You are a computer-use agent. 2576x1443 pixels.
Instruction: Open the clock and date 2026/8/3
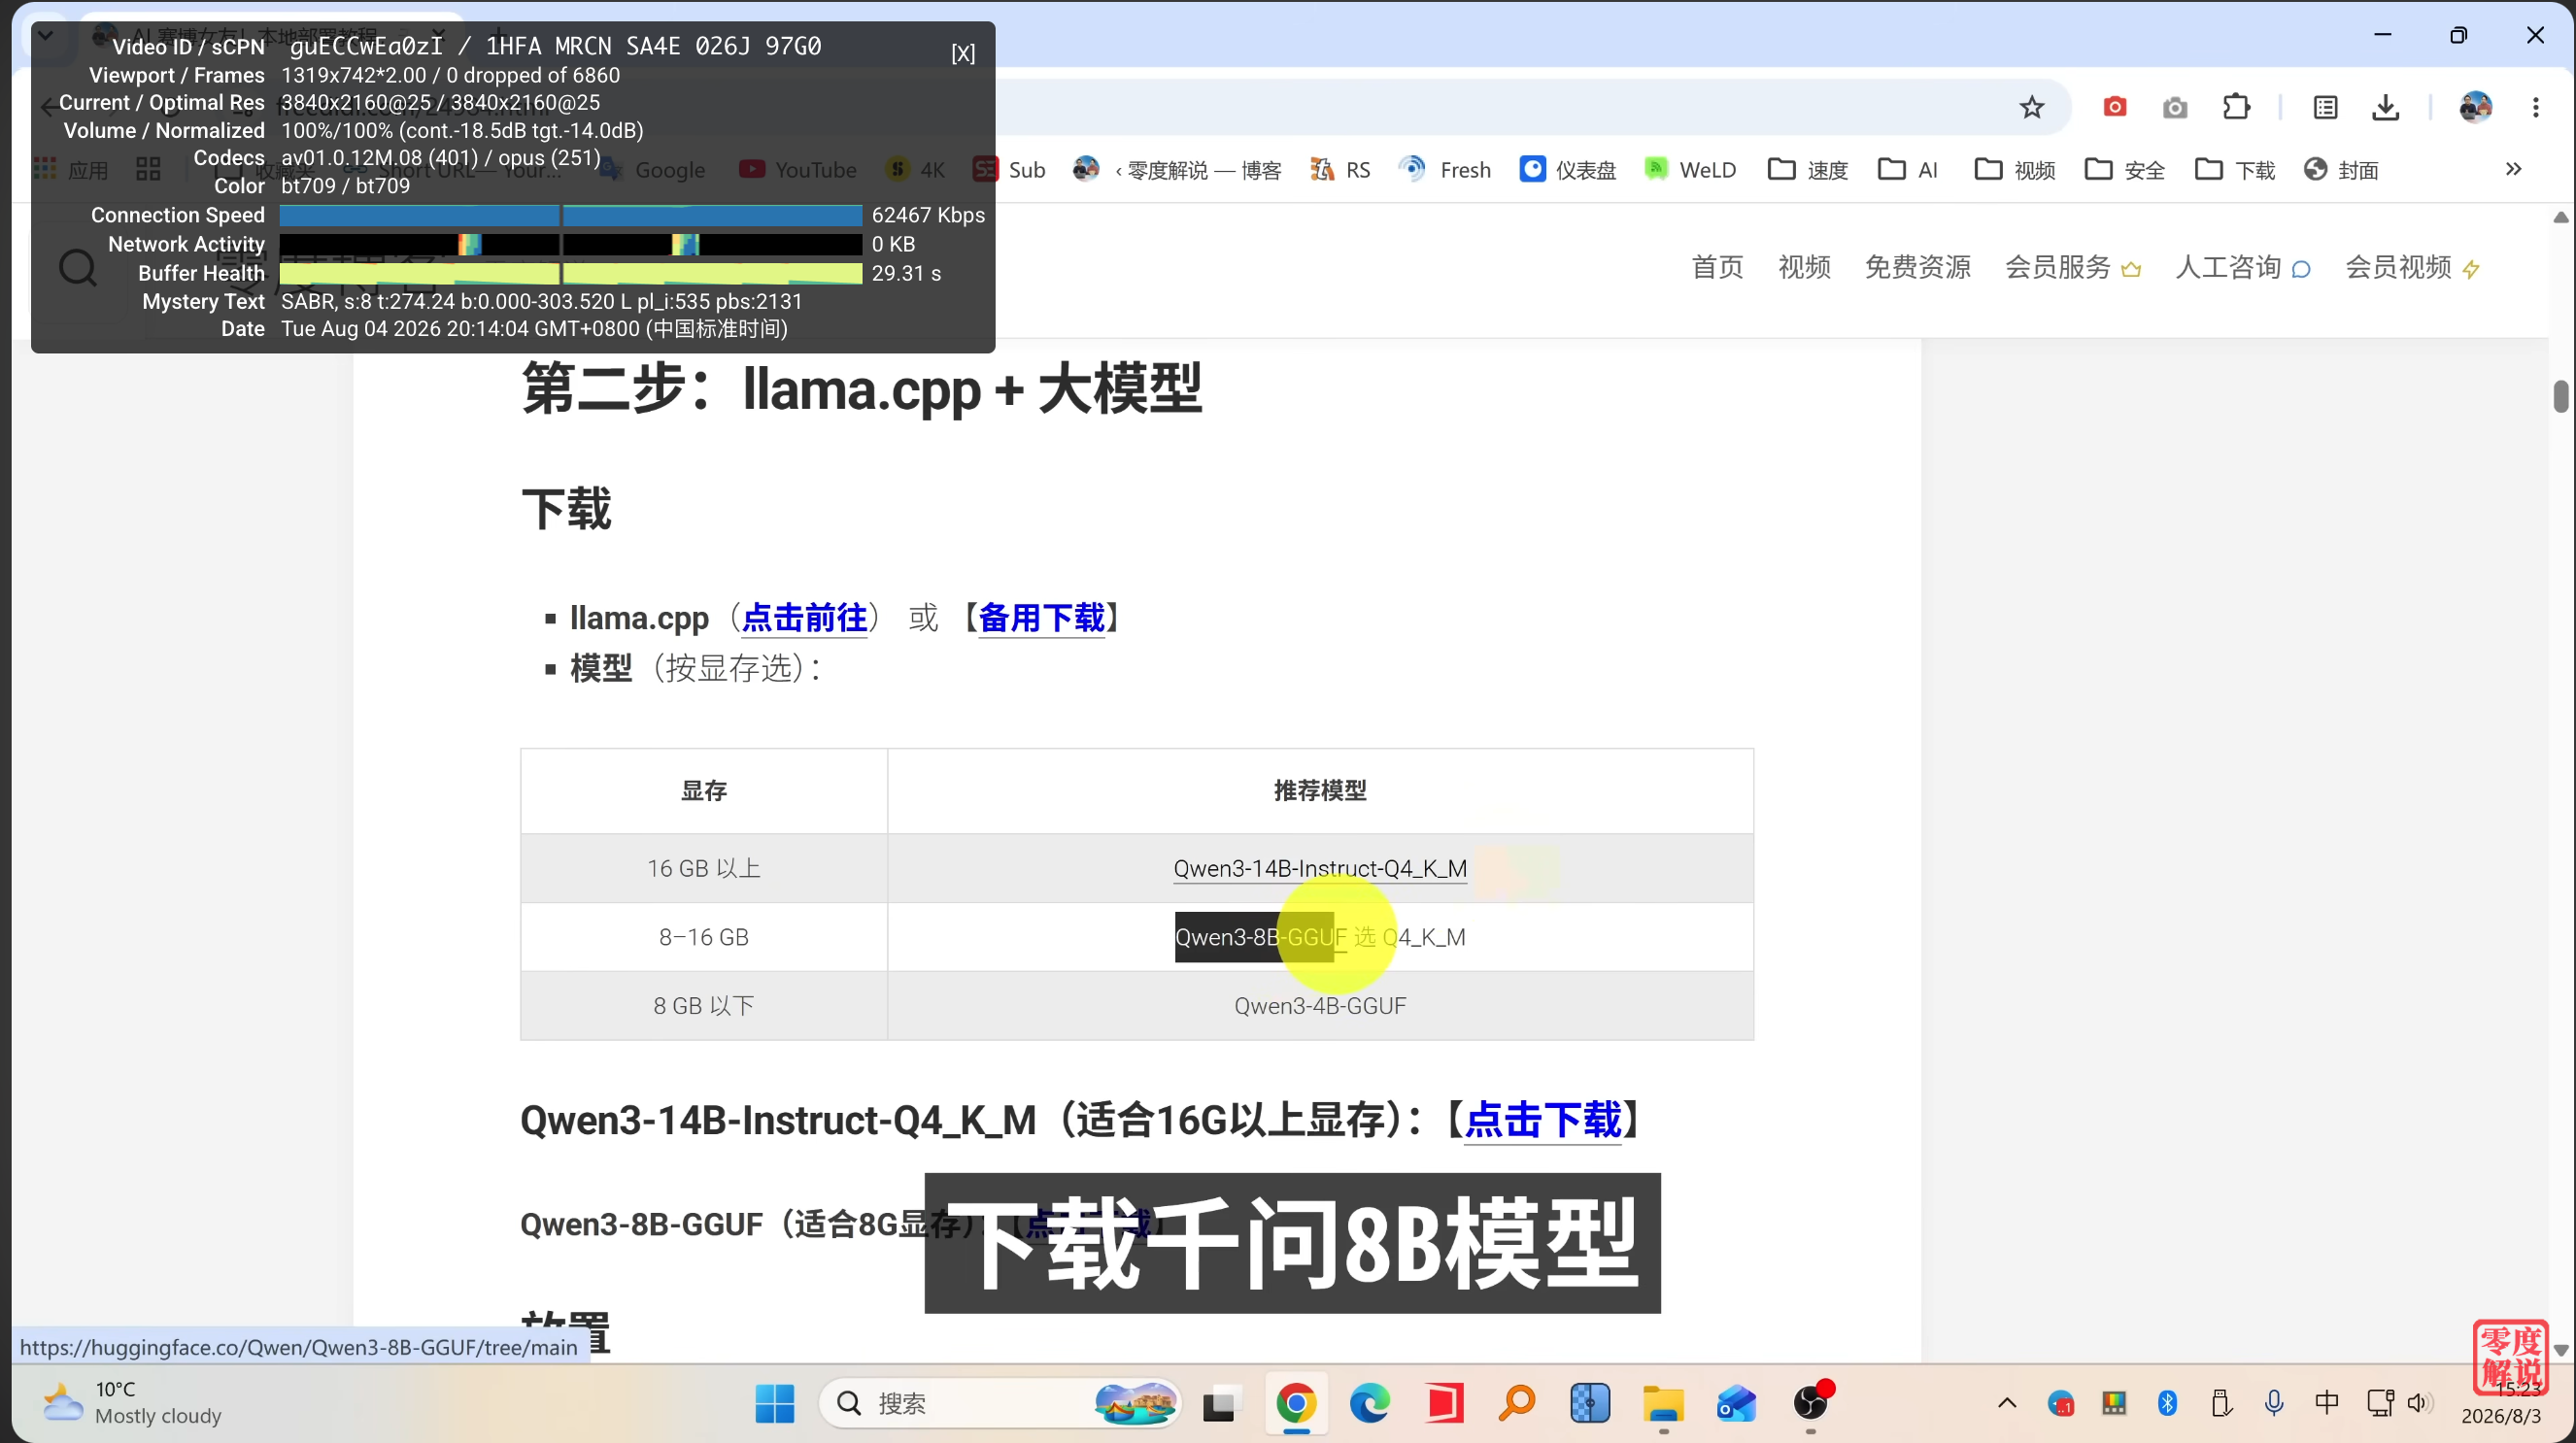(2500, 1403)
